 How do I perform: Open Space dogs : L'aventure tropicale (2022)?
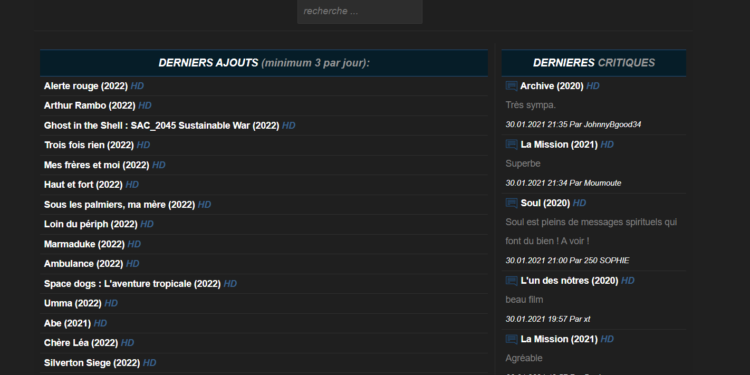click(x=132, y=284)
